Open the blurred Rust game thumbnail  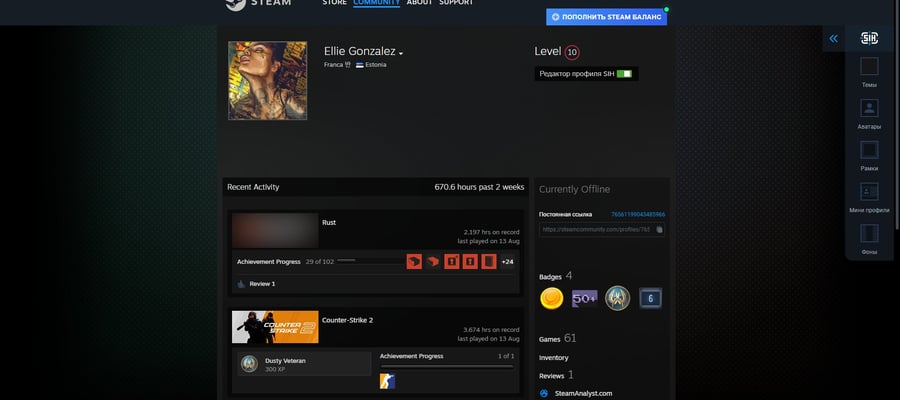tap(275, 230)
